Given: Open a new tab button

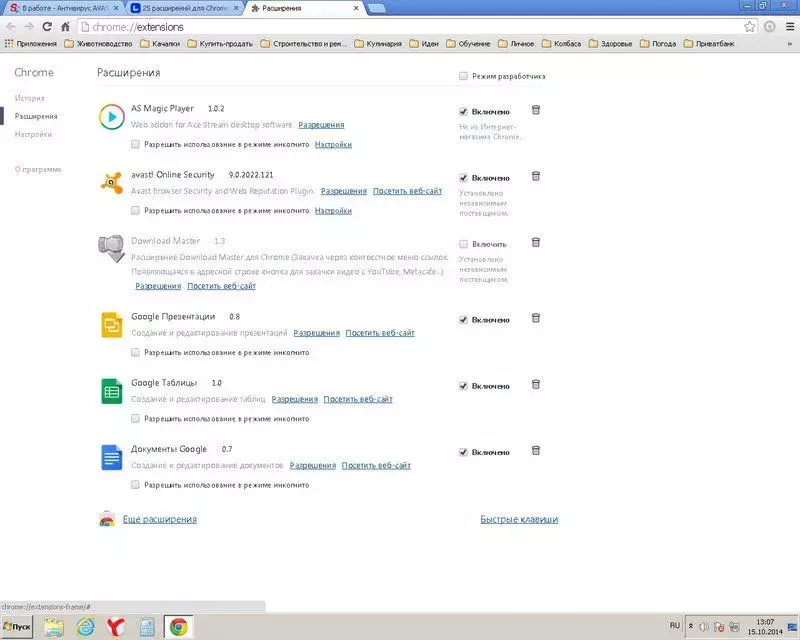Looking at the screenshot, I should pyautogui.click(x=376, y=8).
